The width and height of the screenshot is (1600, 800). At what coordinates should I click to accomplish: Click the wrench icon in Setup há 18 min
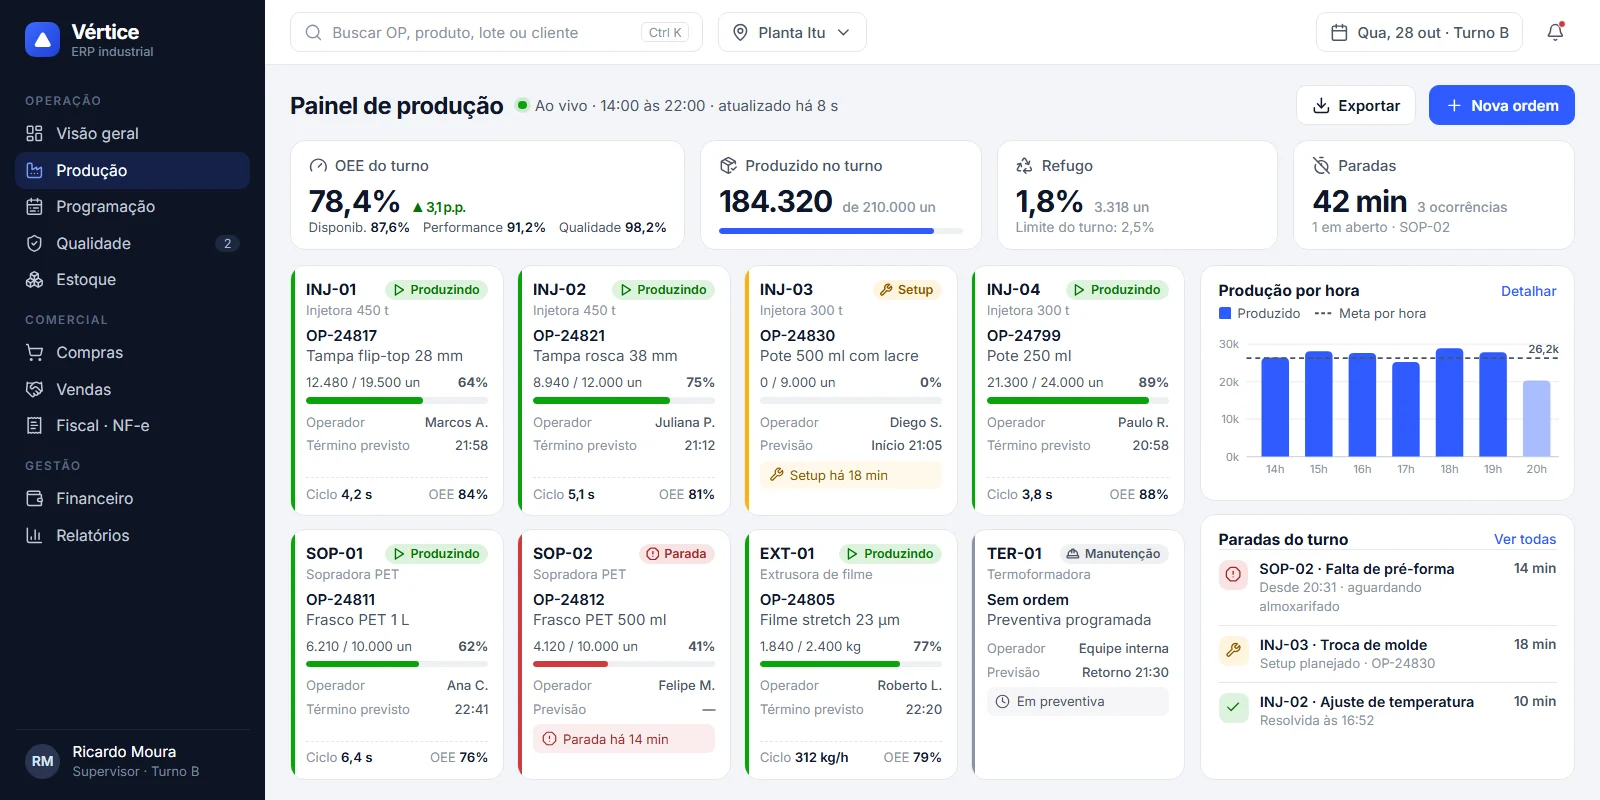pyautogui.click(x=776, y=475)
